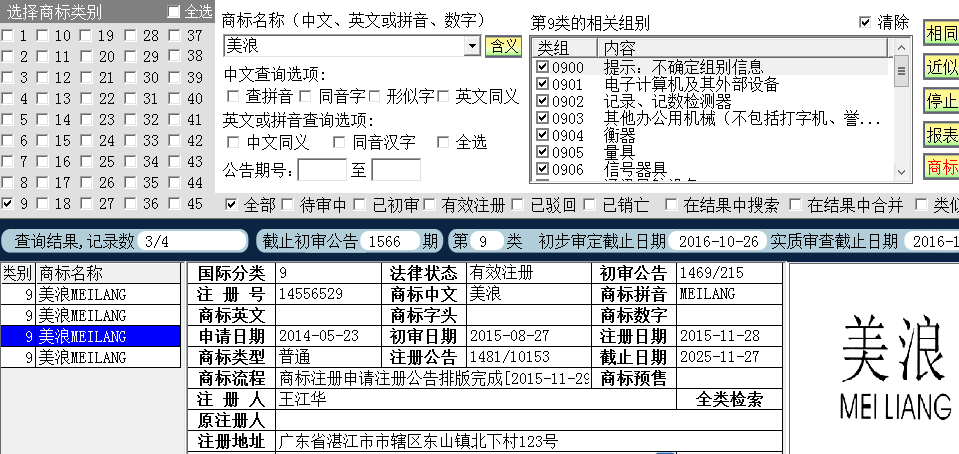Uncheck the 全部 status filter

pos(231,204)
